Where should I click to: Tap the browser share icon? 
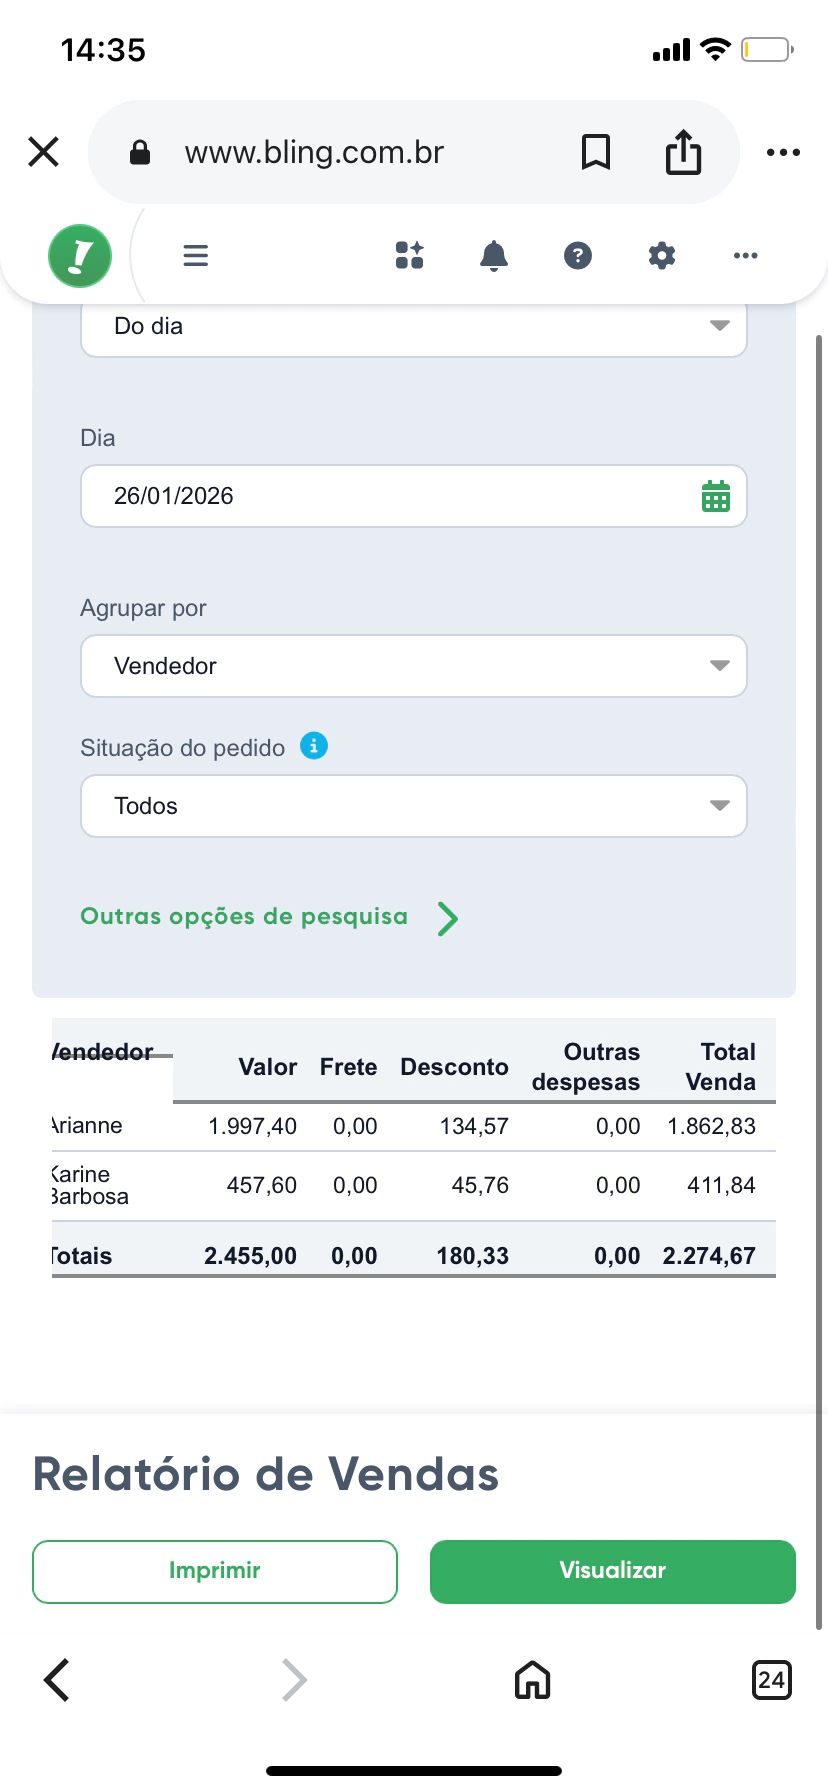point(684,152)
